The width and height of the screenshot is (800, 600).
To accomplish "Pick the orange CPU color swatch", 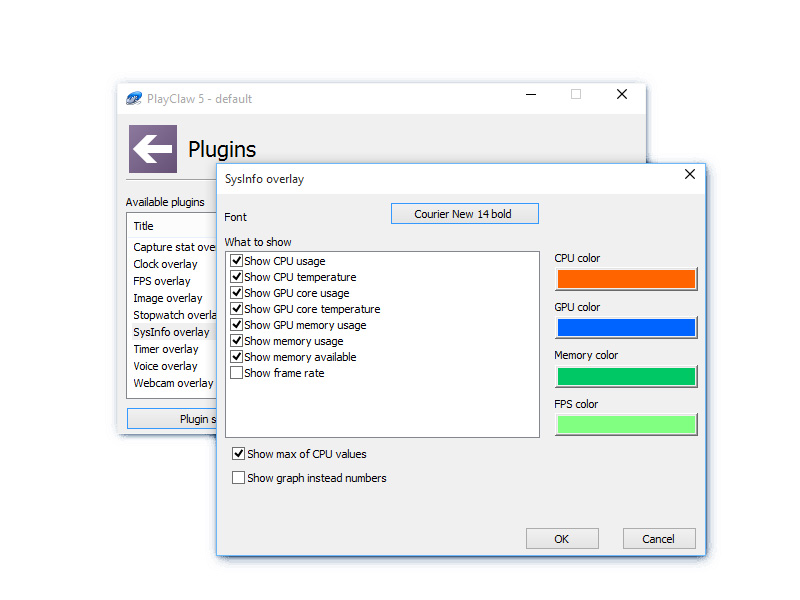I will [x=626, y=279].
